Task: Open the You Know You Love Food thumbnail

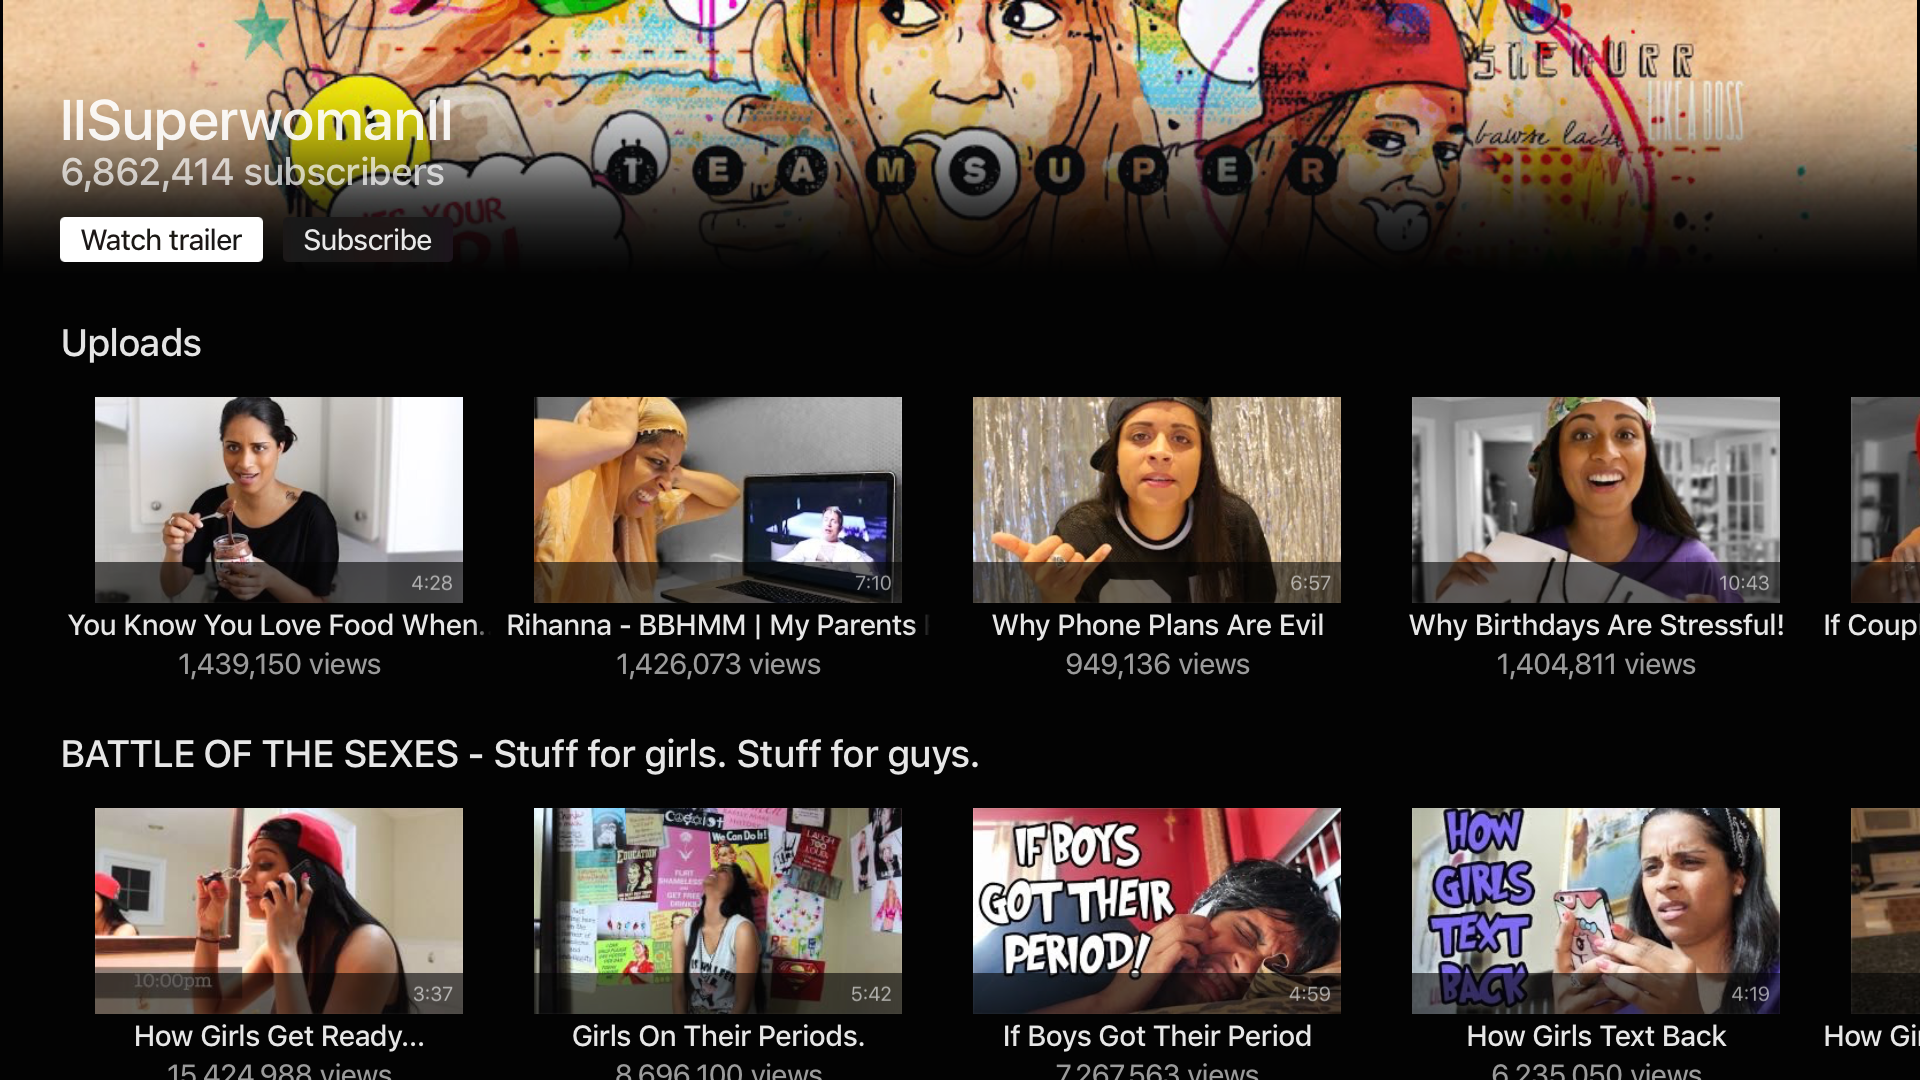Action: click(x=278, y=499)
